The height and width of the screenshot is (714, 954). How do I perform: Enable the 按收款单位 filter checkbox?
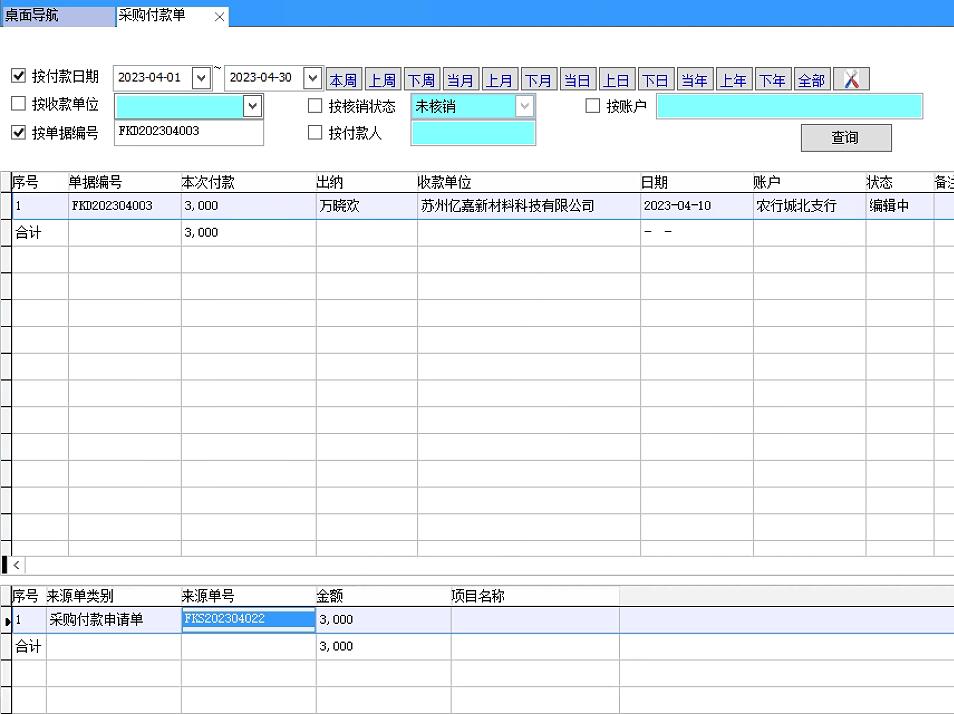pyautogui.click(x=18, y=104)
